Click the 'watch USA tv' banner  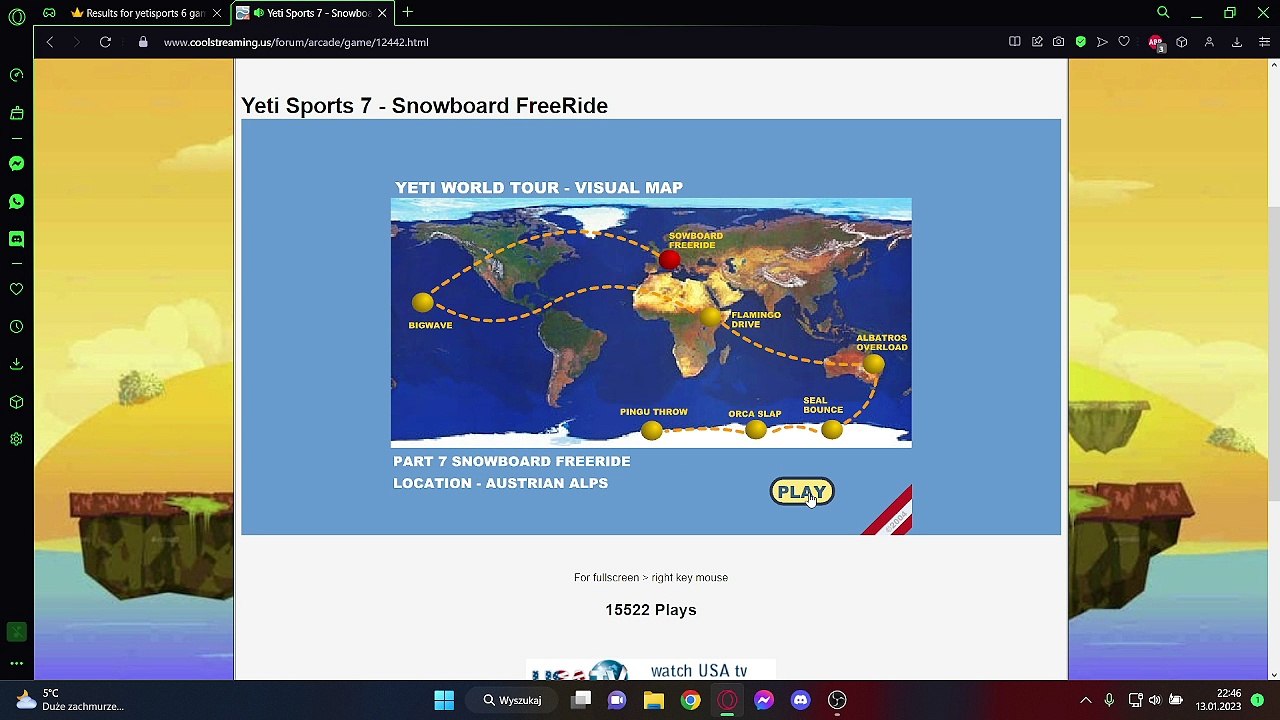pos(651,670)
